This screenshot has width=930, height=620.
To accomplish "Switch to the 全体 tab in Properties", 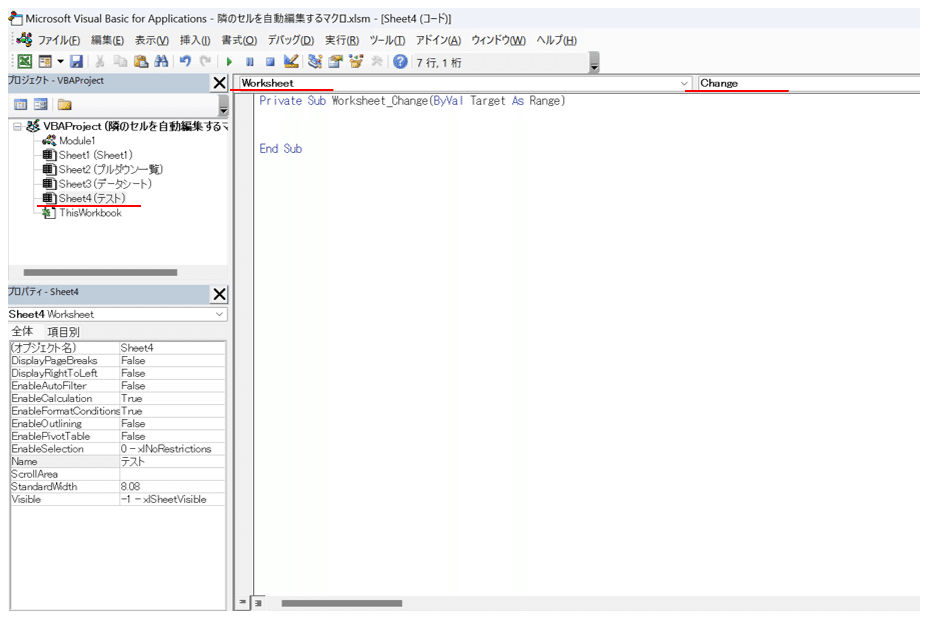I will tap(23, 332).
